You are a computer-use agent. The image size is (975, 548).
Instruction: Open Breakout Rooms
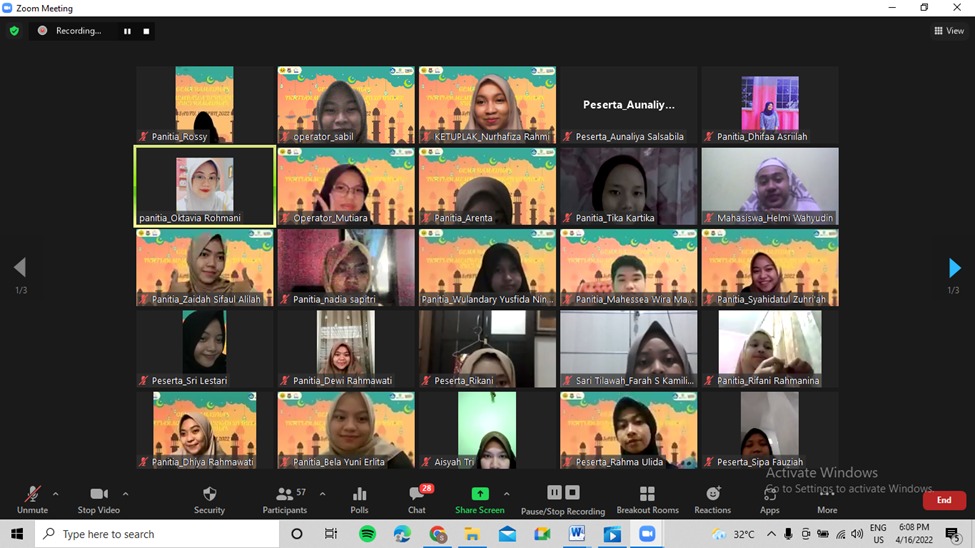tap(646, 498)
